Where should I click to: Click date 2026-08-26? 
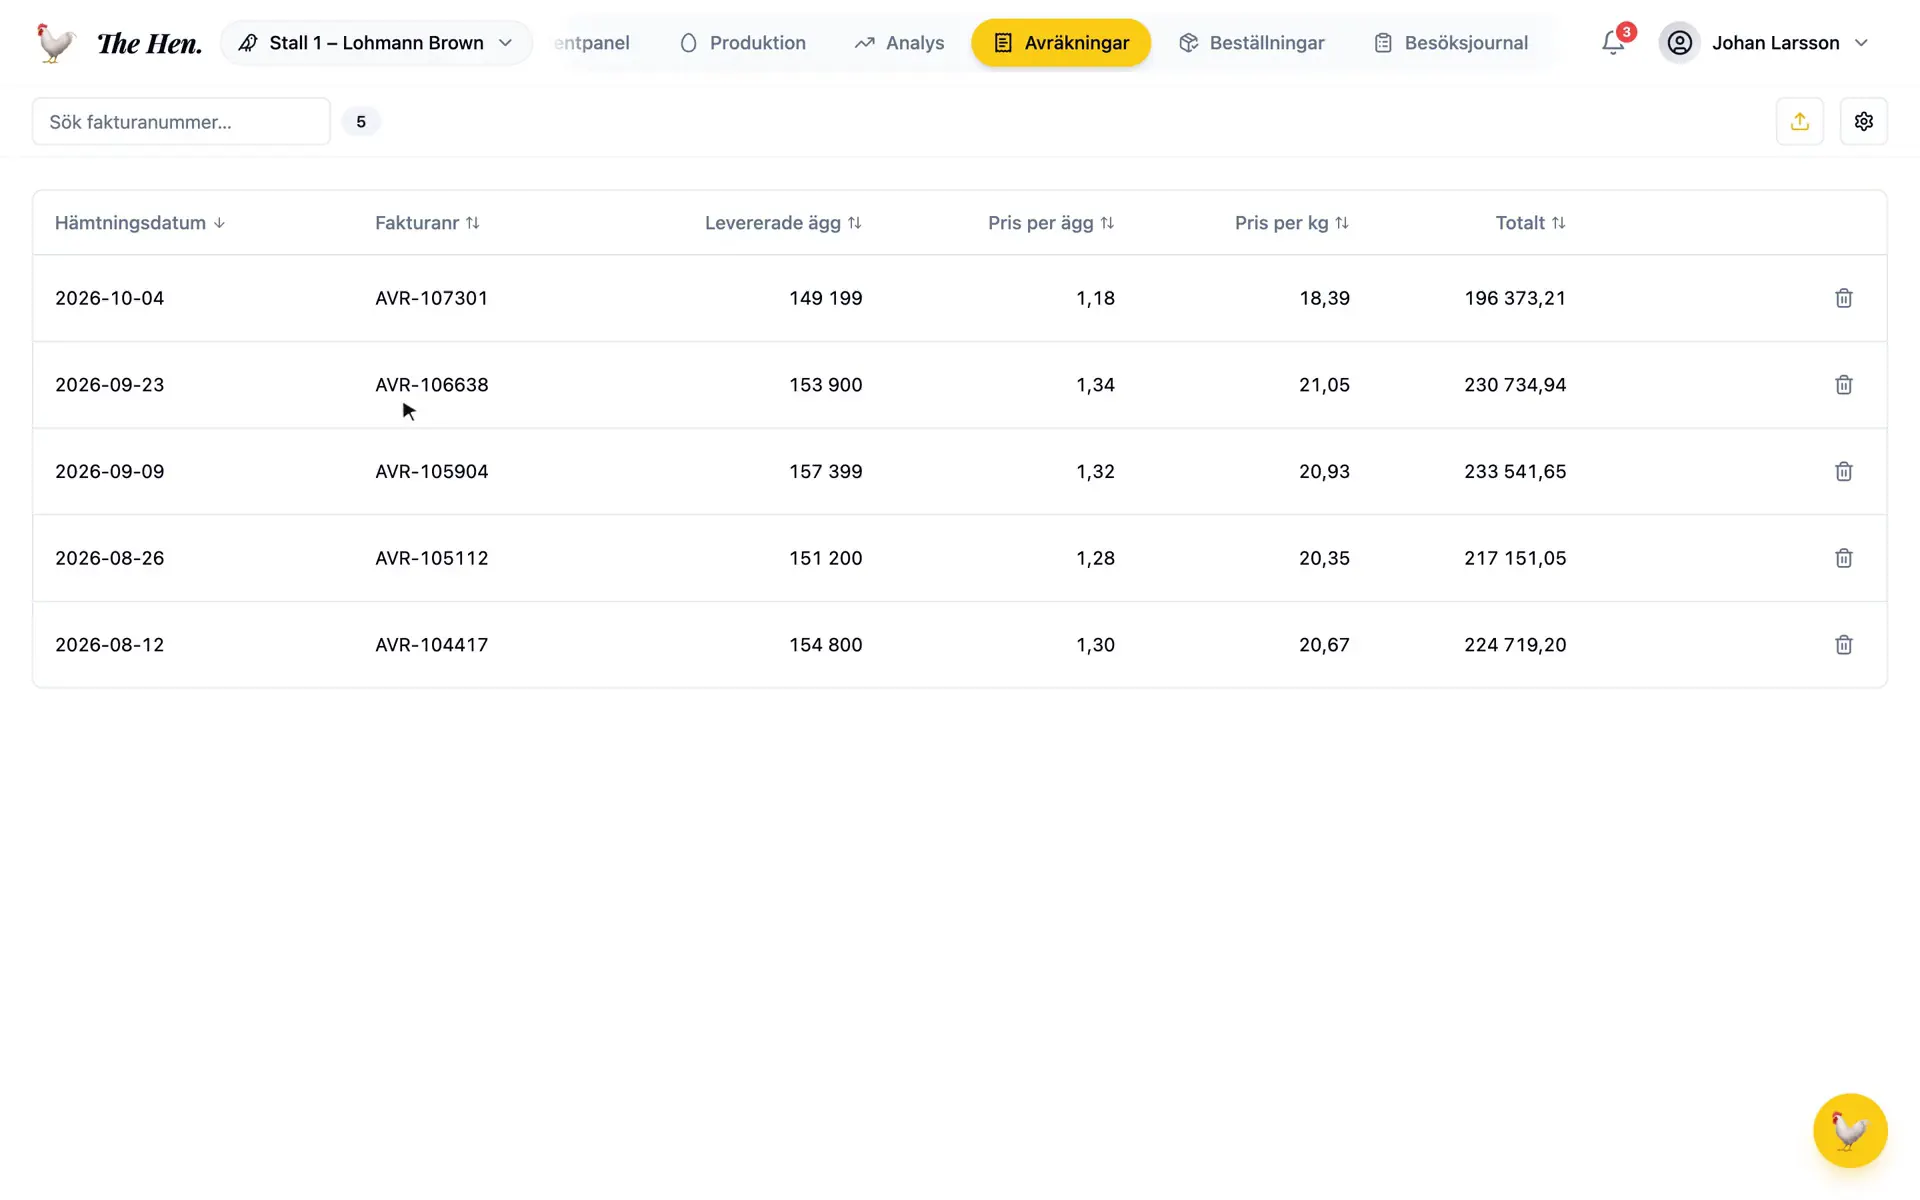(x=109, y=558)
